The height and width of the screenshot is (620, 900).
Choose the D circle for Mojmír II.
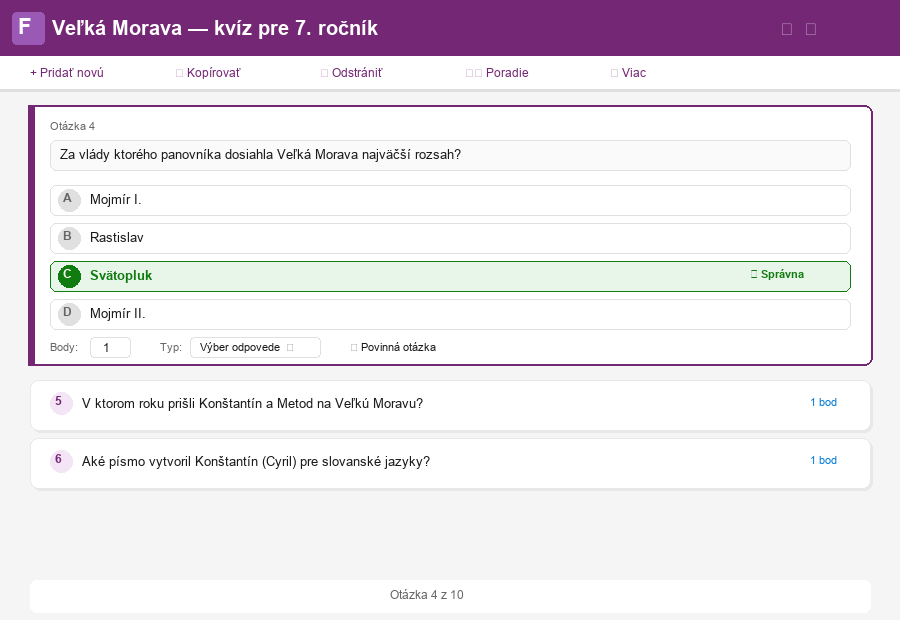(x=68, y=314)
